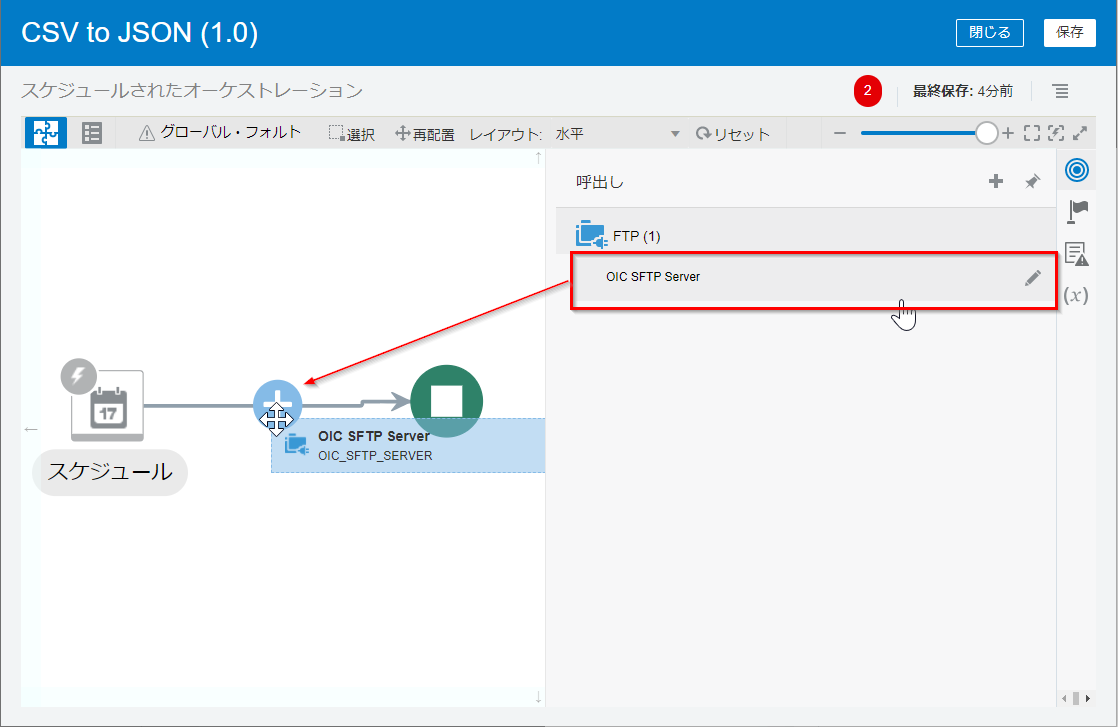Switch to canvas designer view icon
This screenshot has width=1118, height=727.
[45, 133]
